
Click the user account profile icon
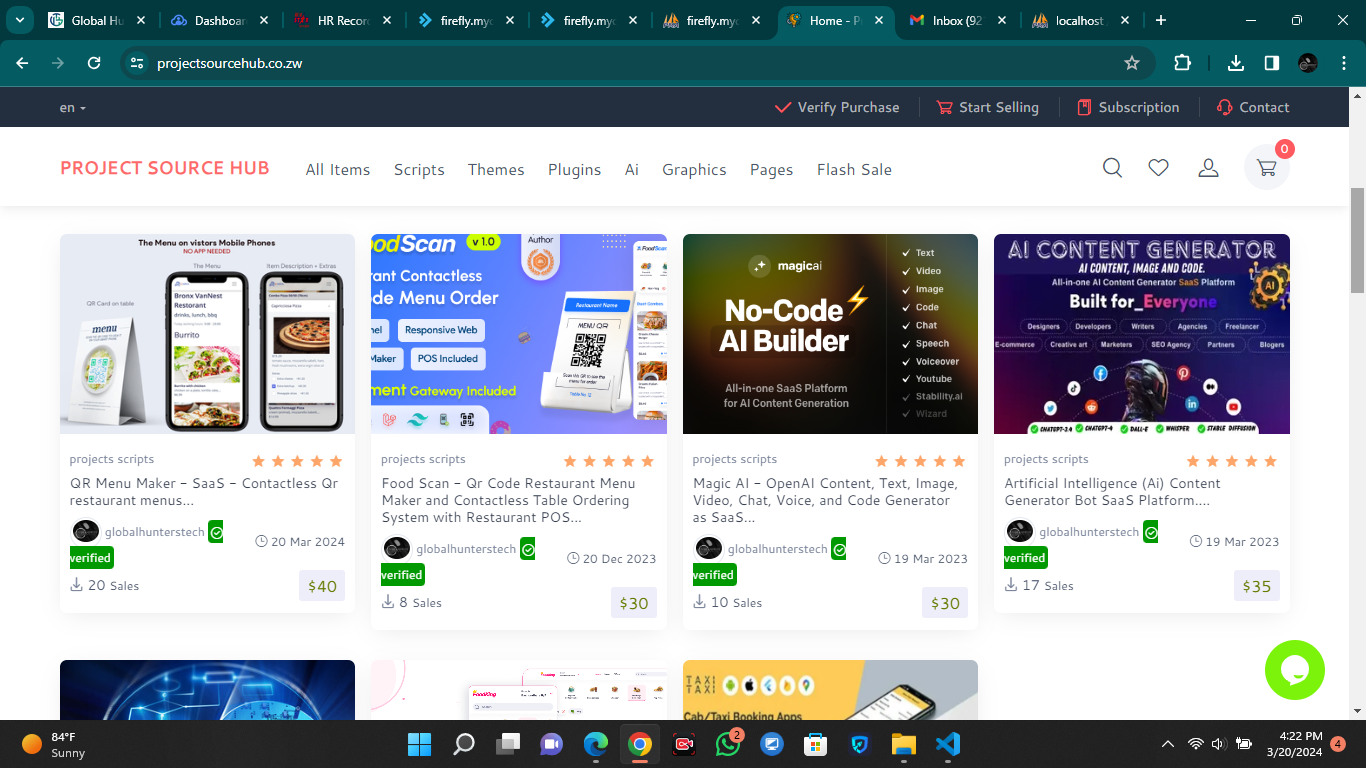(1208, 168)
